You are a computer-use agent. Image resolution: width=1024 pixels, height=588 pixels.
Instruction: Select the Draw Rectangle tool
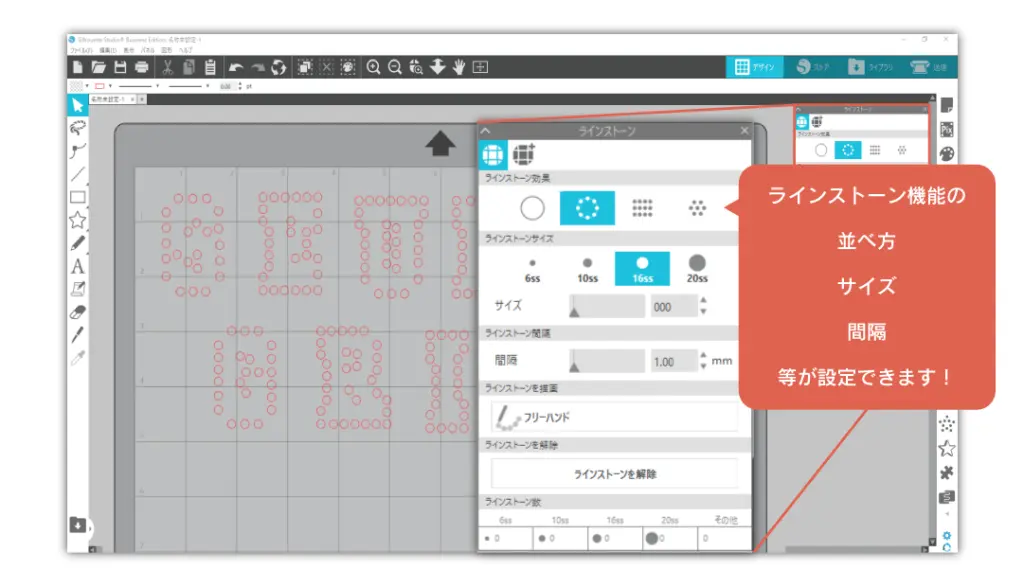tap(77, 197)
